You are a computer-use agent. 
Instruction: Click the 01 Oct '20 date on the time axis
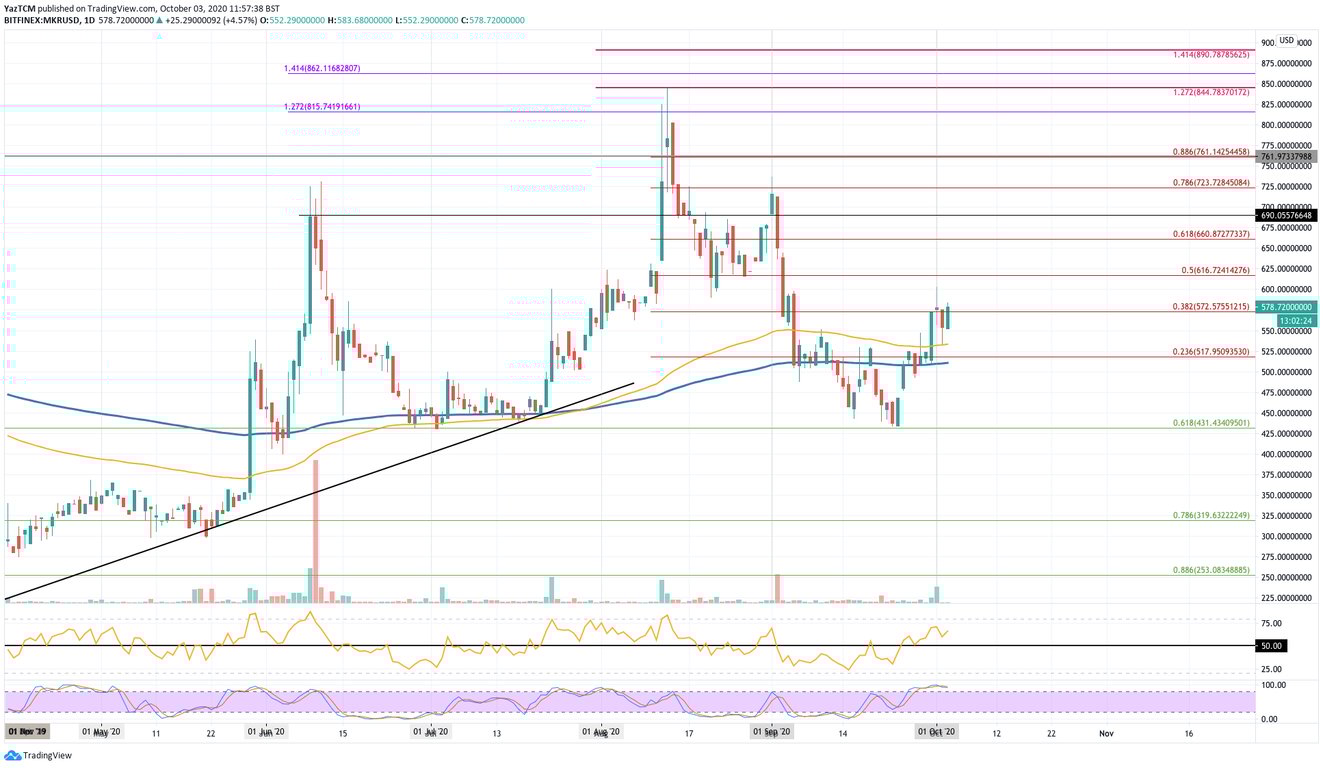point(938,731)
